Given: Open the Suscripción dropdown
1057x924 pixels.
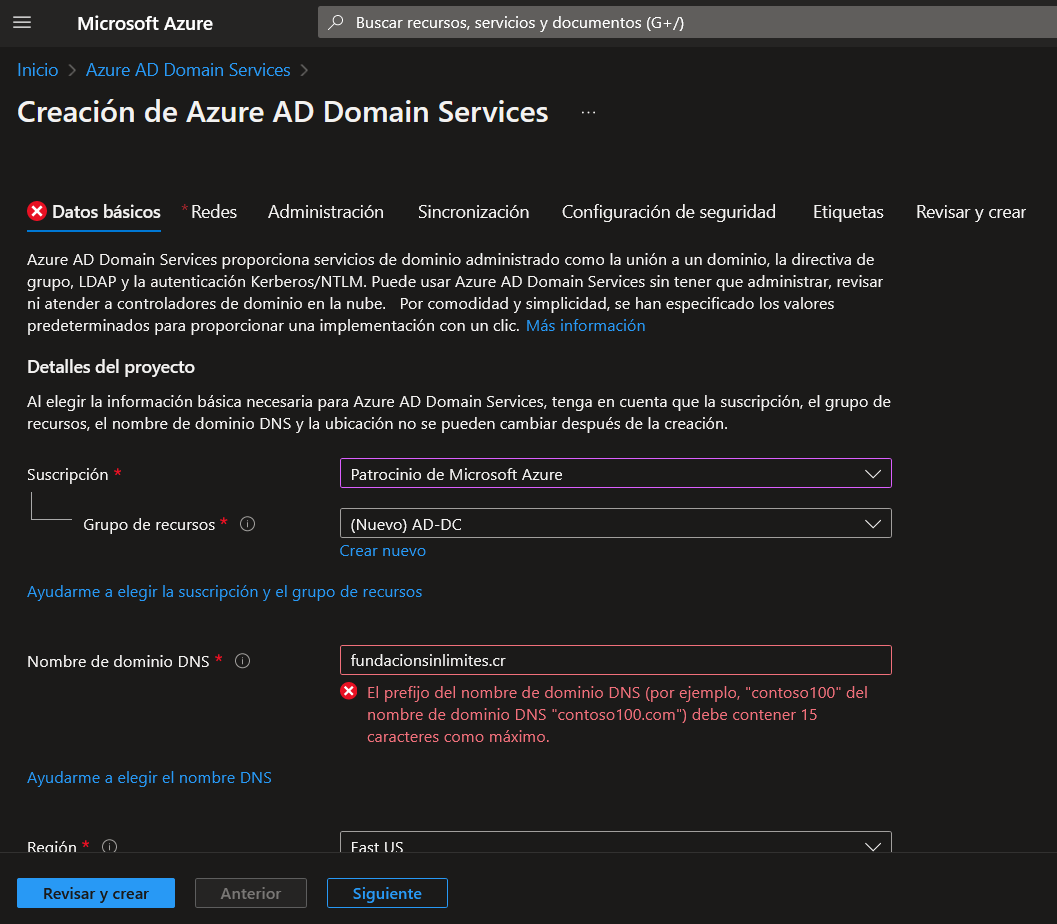Looking at the screenshot, I should tap(615, 474).
